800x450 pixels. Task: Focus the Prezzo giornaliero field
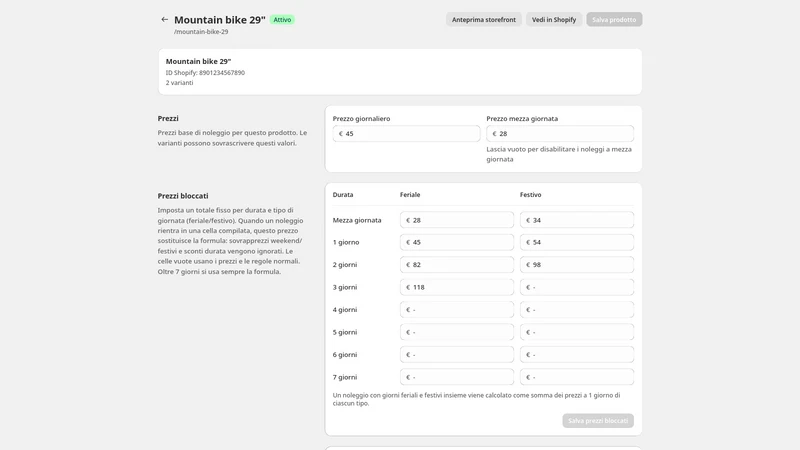(x=406, y=134)
